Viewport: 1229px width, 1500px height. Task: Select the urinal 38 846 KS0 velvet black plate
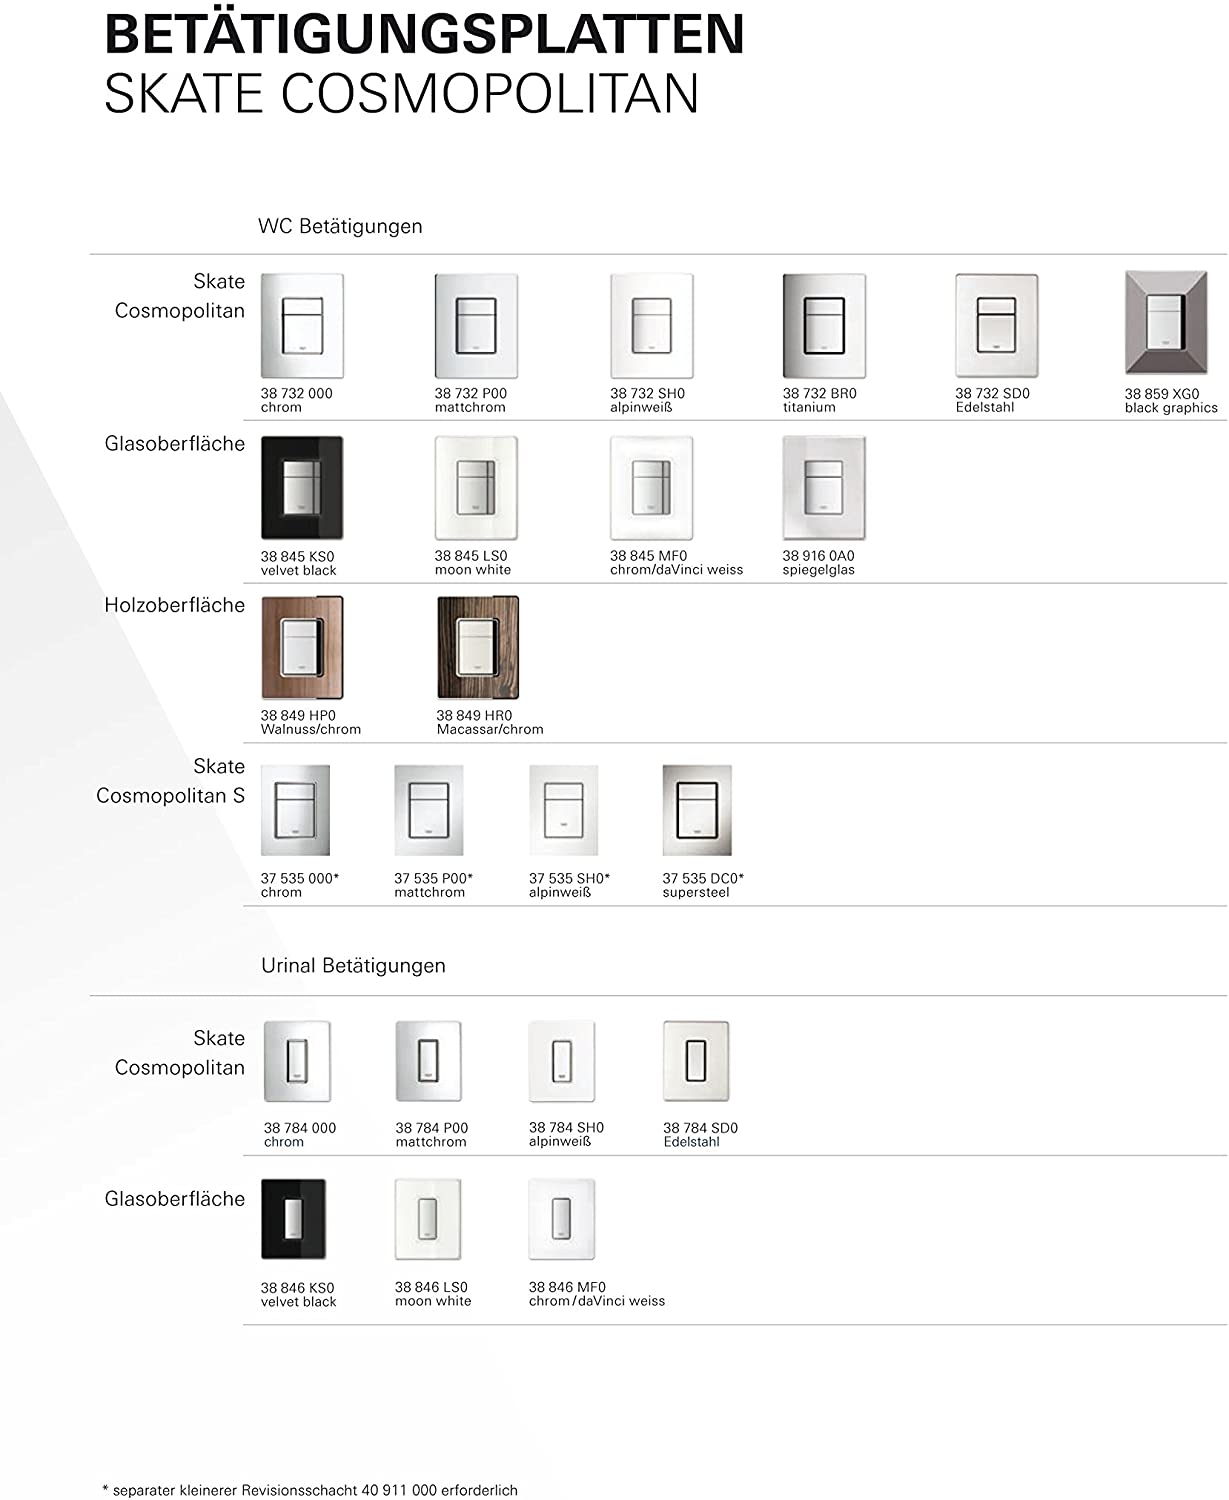(x=294, y=1220)
